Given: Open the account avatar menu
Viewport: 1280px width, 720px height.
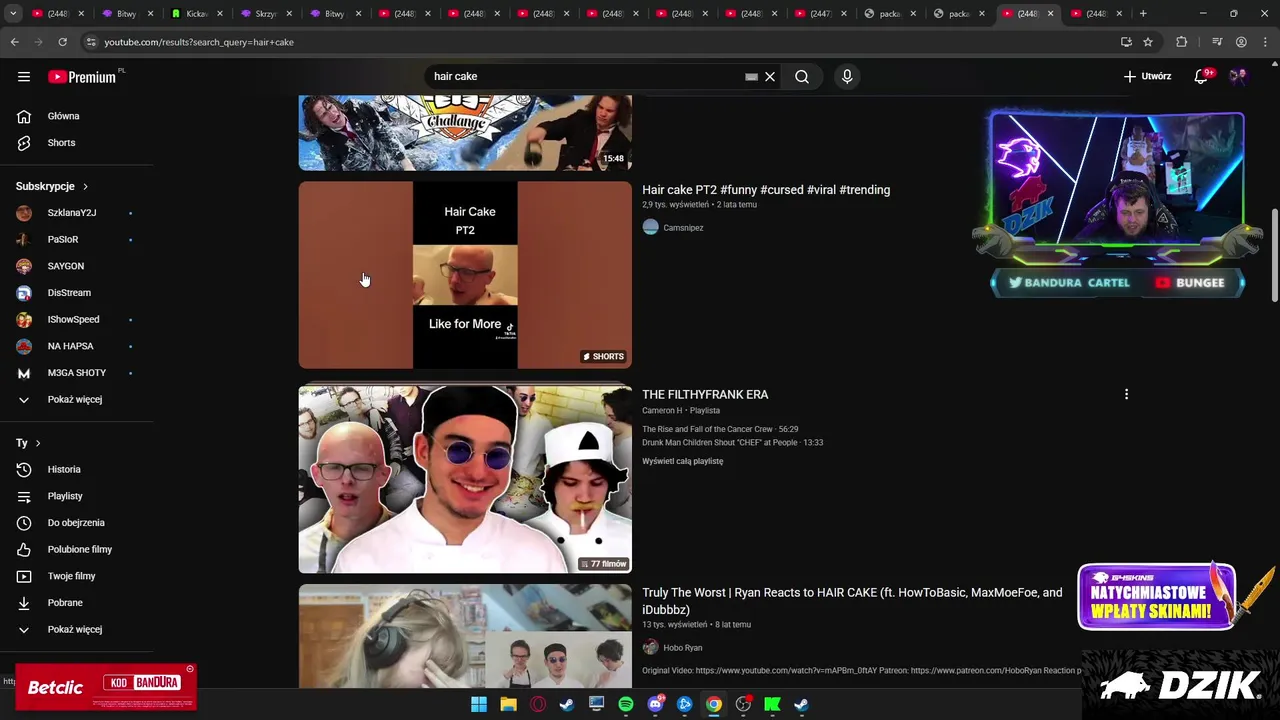Looking at the screenshot, I should point(1238,76).
